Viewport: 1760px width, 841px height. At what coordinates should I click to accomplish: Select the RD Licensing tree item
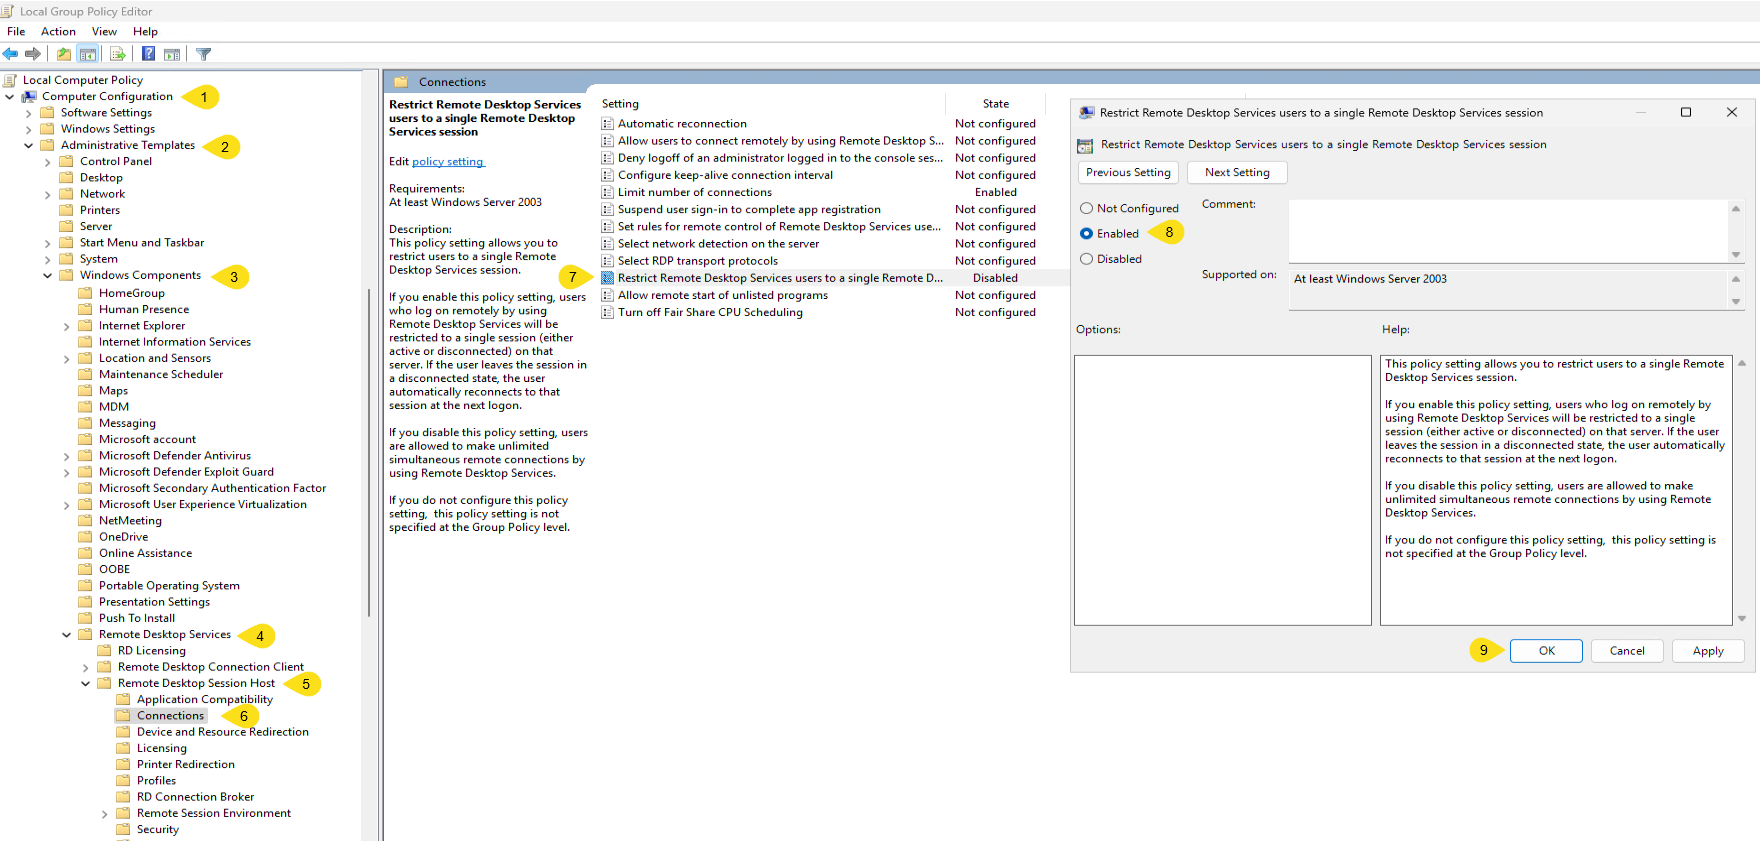[x=151, y=651]
